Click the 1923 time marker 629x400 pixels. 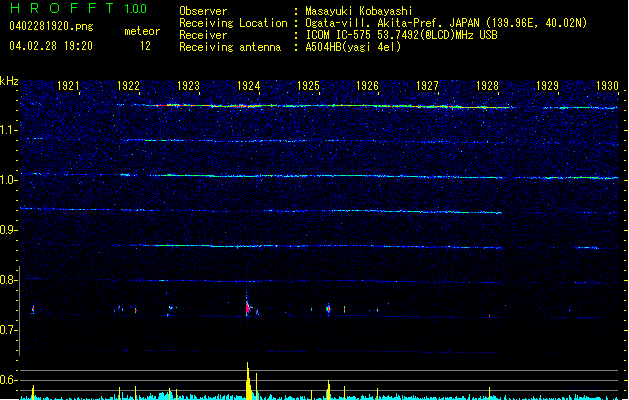click(188, 86)
